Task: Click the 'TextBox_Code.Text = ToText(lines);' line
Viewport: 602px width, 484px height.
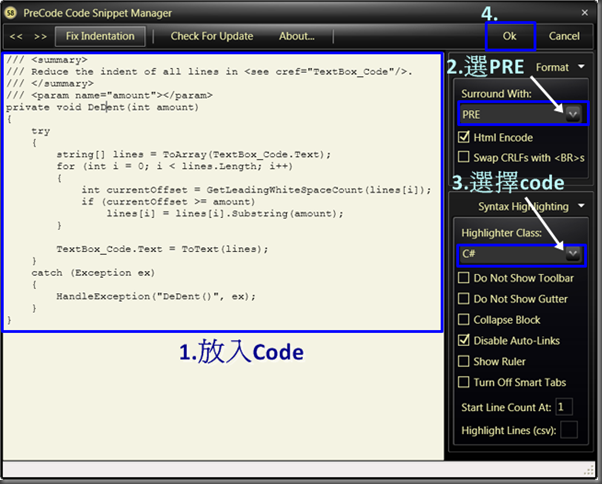Action: tap(162, 249)
